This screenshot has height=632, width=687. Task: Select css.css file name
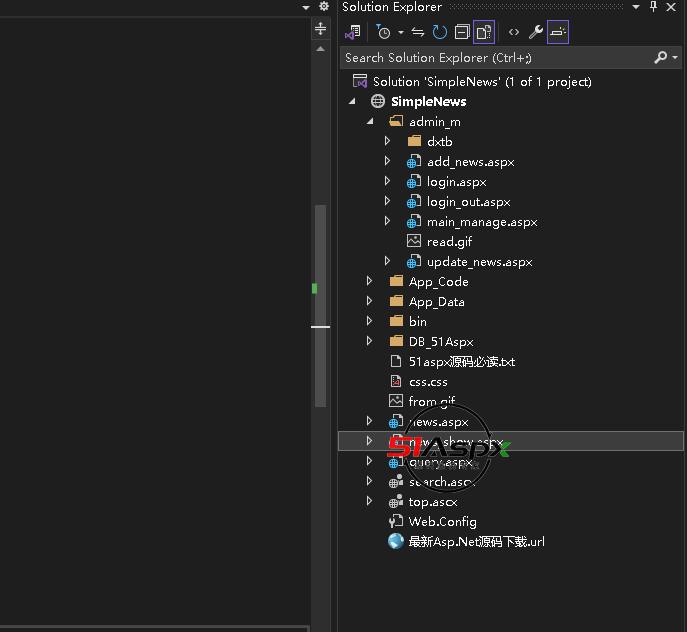pyautogui.click(x=428, y=382)
